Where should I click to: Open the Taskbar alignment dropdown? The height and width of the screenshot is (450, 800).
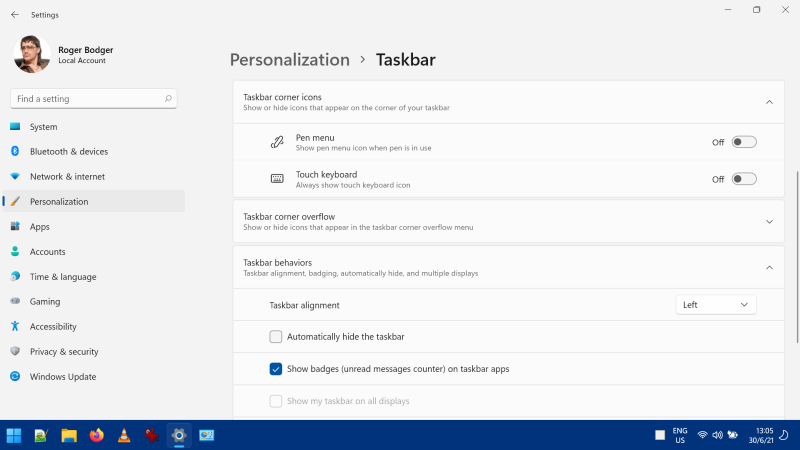716,305
